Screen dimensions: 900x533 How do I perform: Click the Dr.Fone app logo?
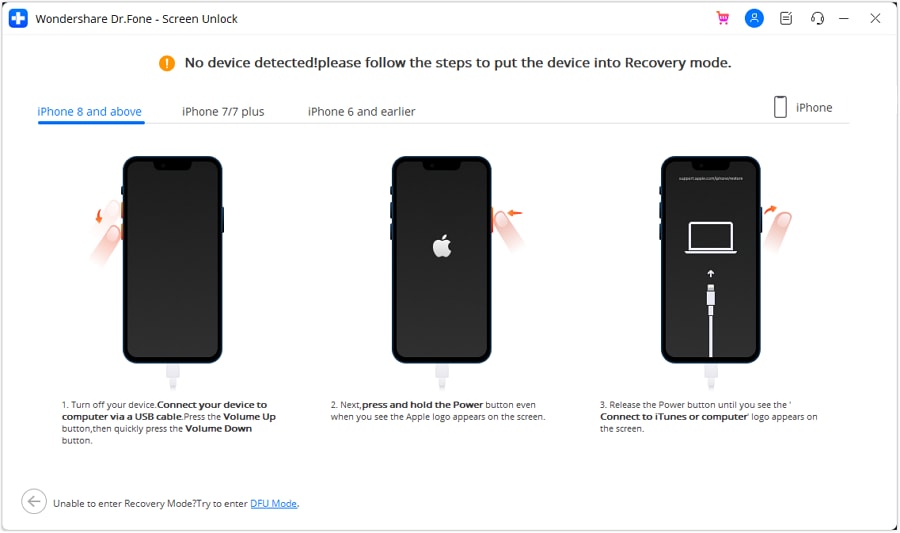18,18
